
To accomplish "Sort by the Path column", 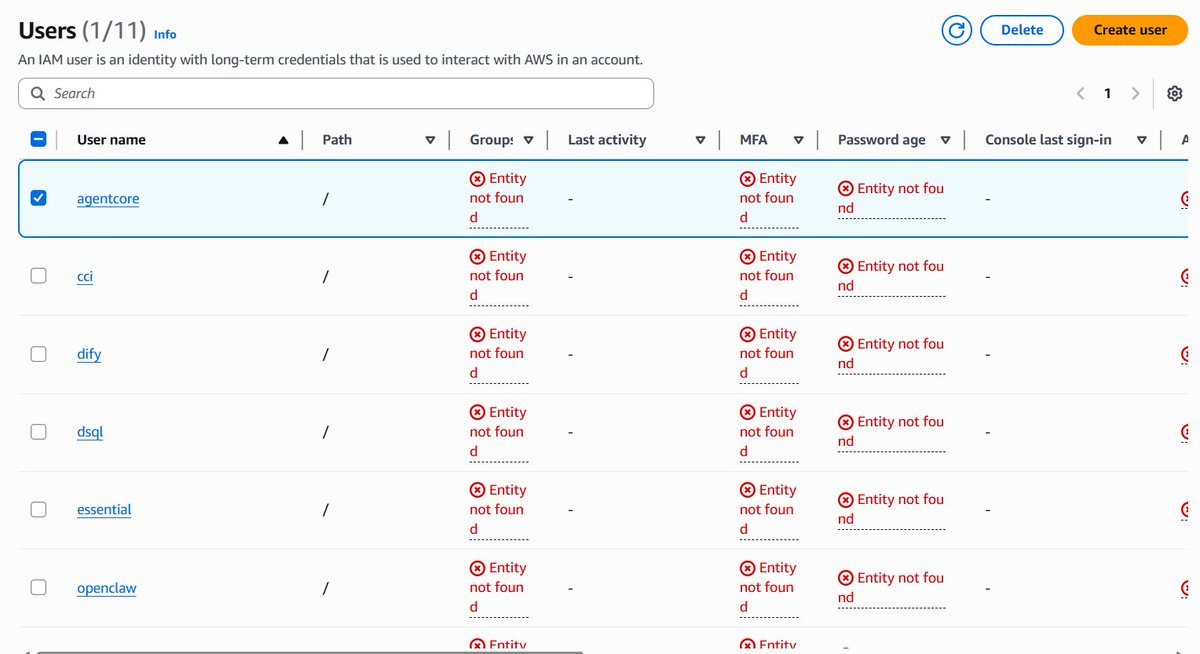I will pos(430,140).
